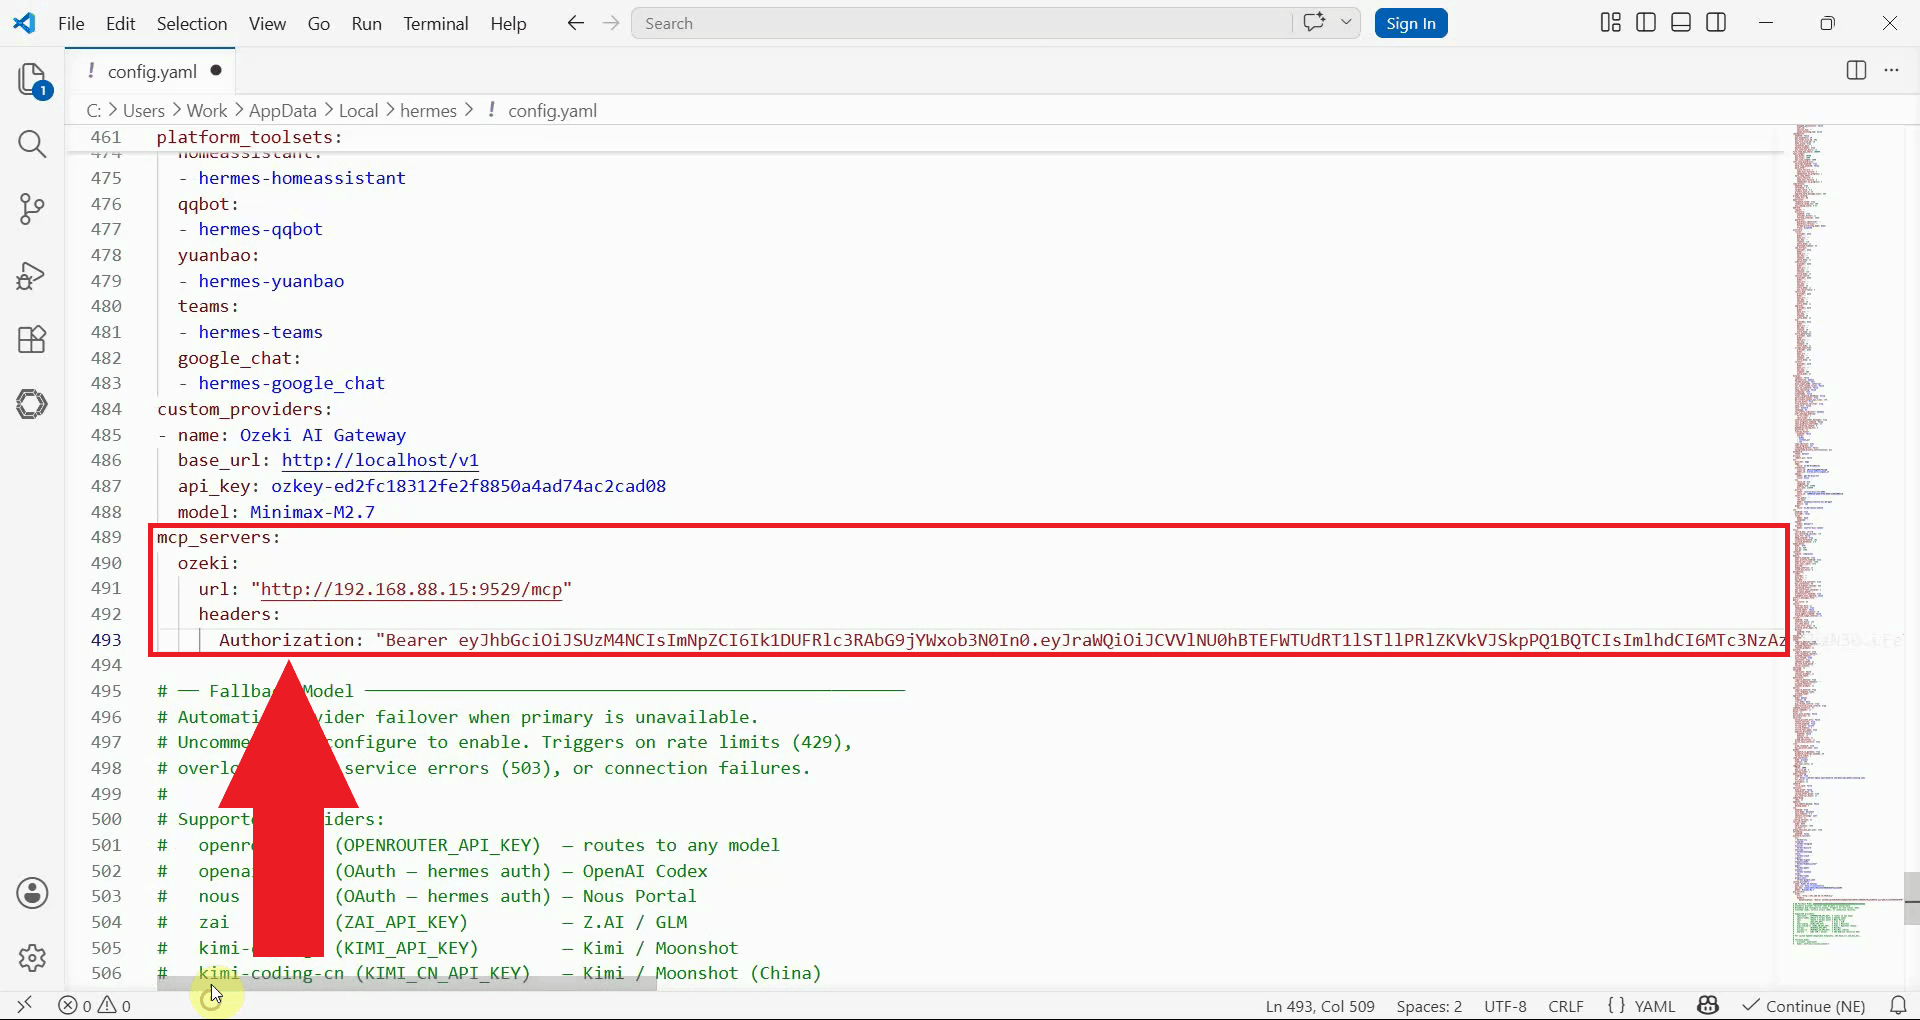1920x1020 pixels.
Task: Open the Help menu
Action: (x=508, y=23)
